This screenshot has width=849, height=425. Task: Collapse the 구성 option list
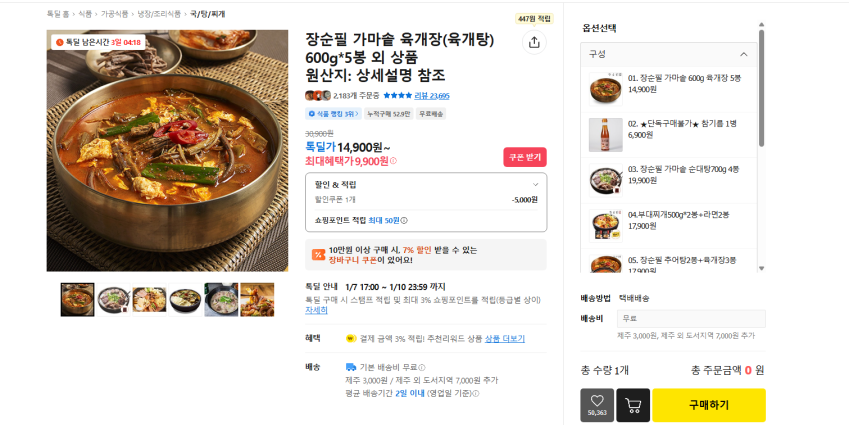click(x=743, y=54)
